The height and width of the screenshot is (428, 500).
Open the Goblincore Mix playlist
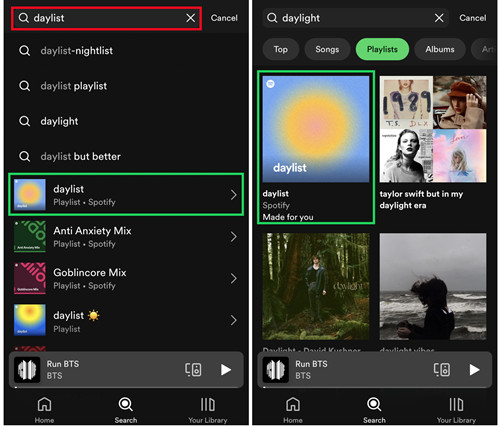(126, 278)
